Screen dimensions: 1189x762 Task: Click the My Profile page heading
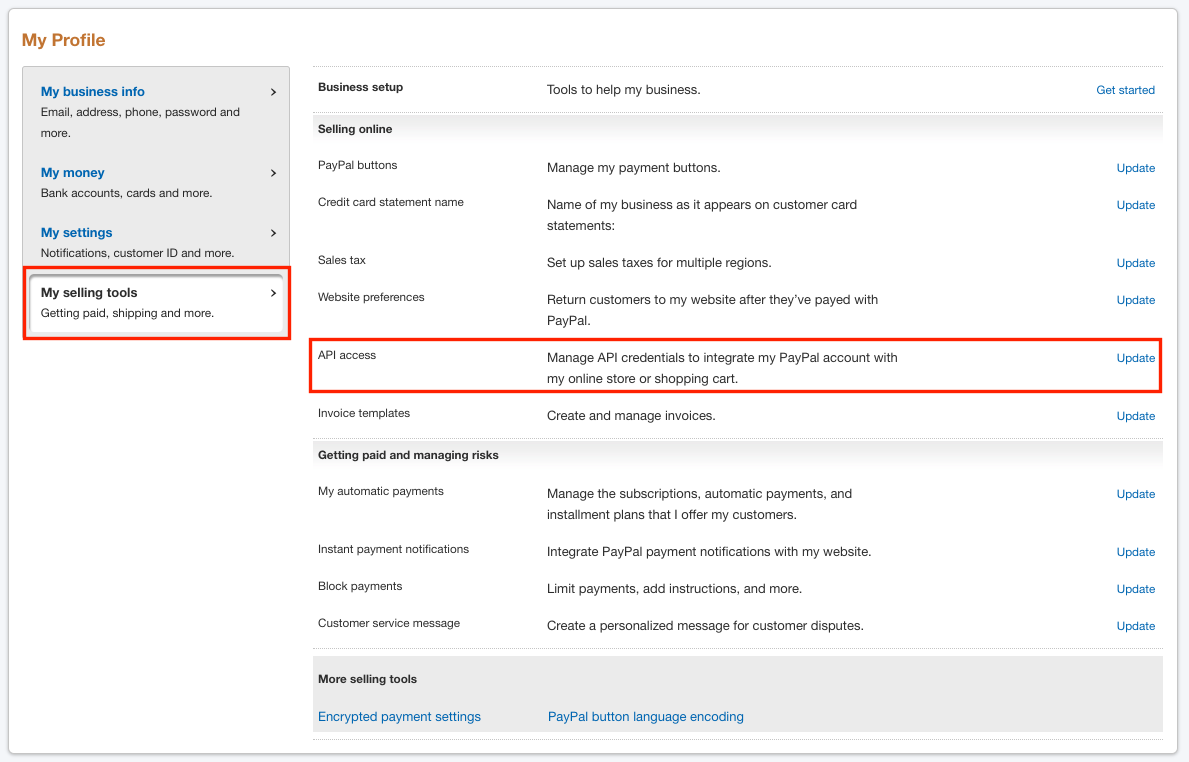pos(64,40)
